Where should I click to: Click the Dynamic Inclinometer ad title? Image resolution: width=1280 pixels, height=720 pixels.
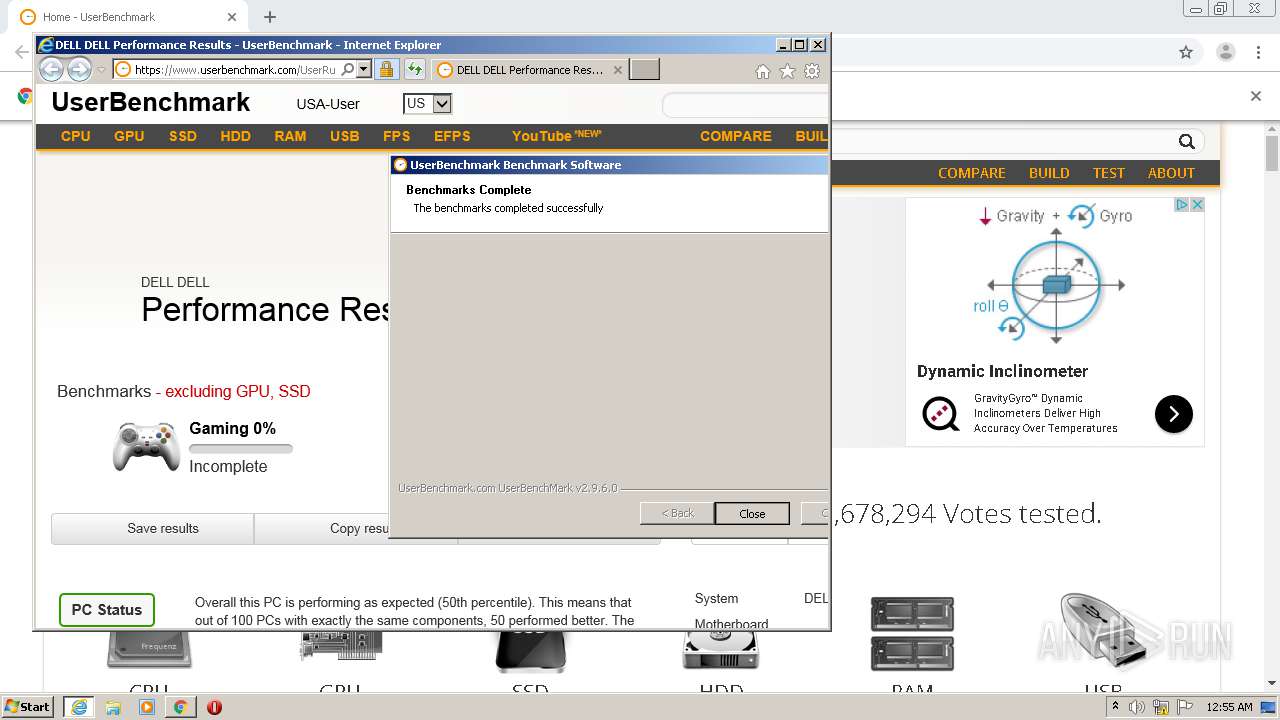[1002, 371]
